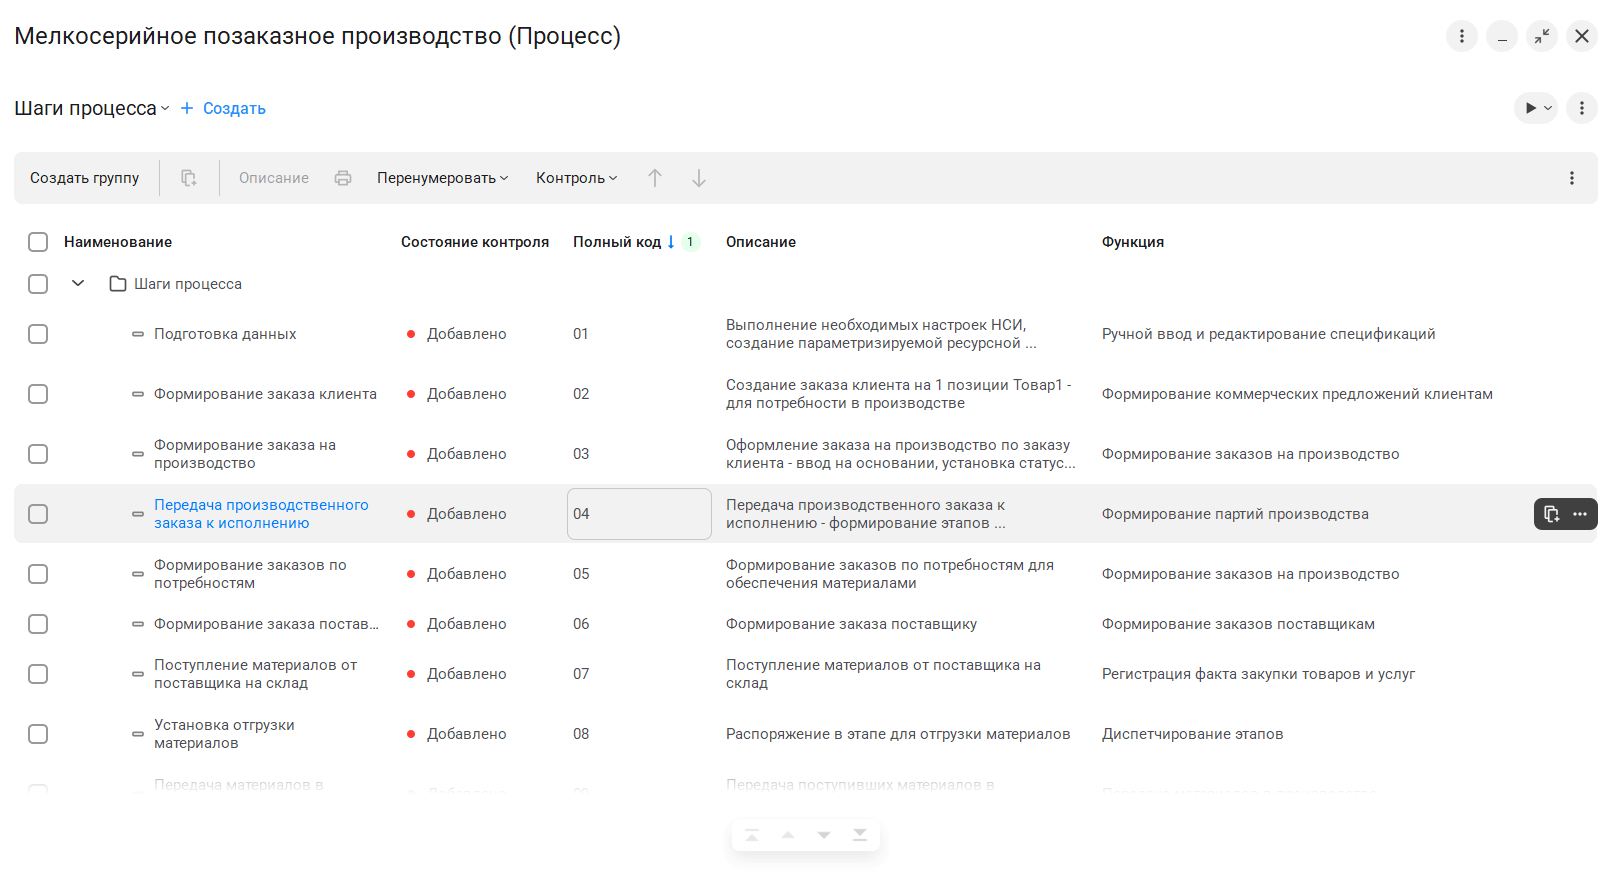Move the step down with the down arrow
This screenshot has height=885, width=1615.
[x=699, y=178]
